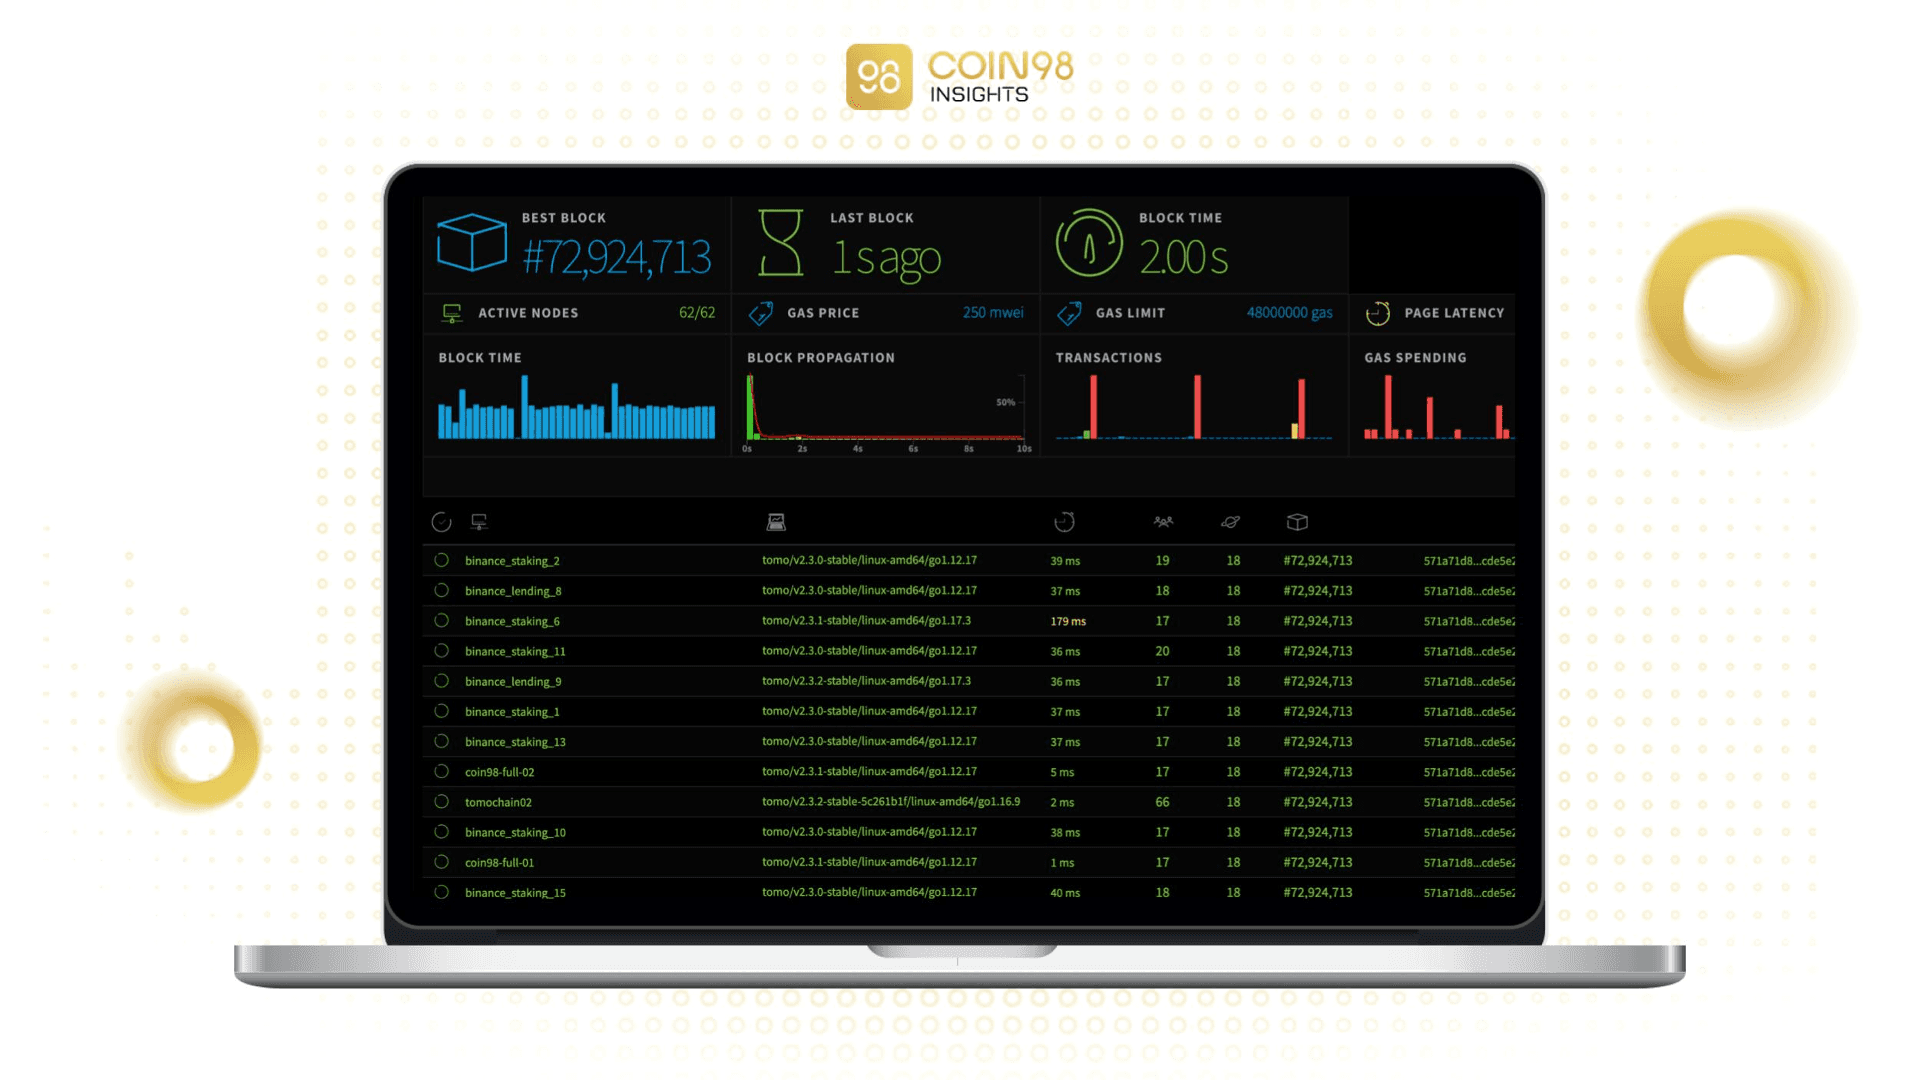Click binance_lending_9 version tomo/v2.3.2-stable
The image size is (1920, 1080).
[x=866, y=681]
